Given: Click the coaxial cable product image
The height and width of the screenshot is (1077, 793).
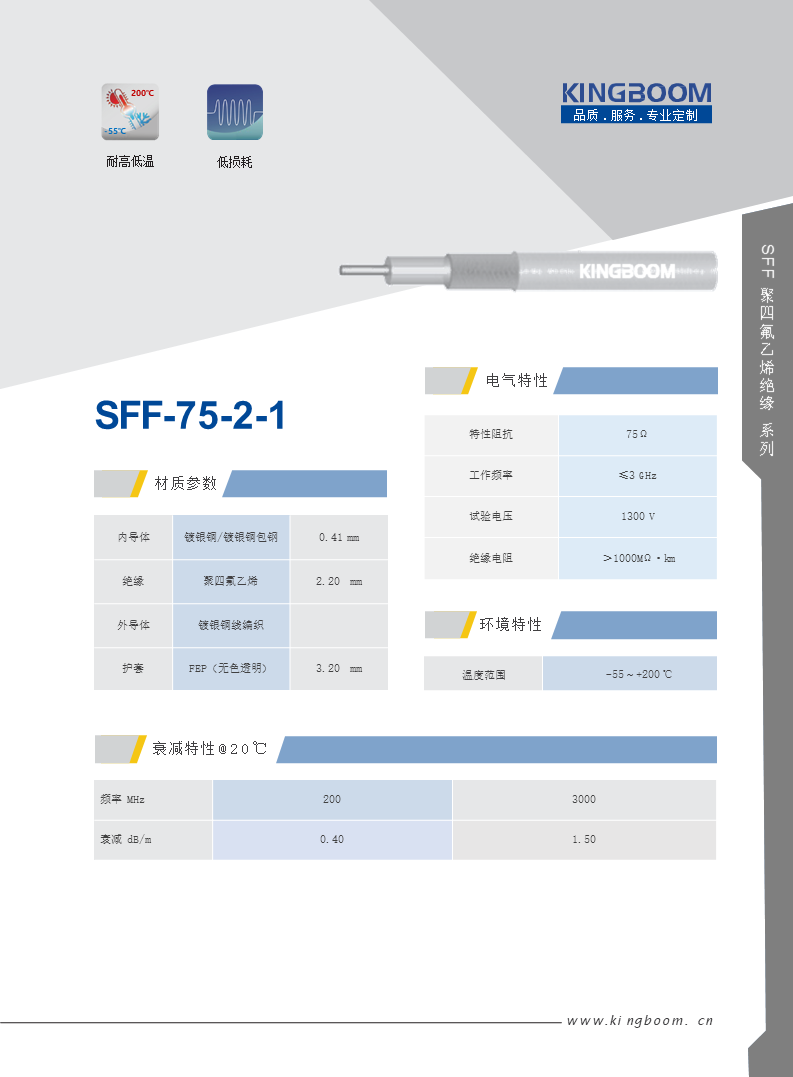Looking at the screenshot, I should (529, 271).
